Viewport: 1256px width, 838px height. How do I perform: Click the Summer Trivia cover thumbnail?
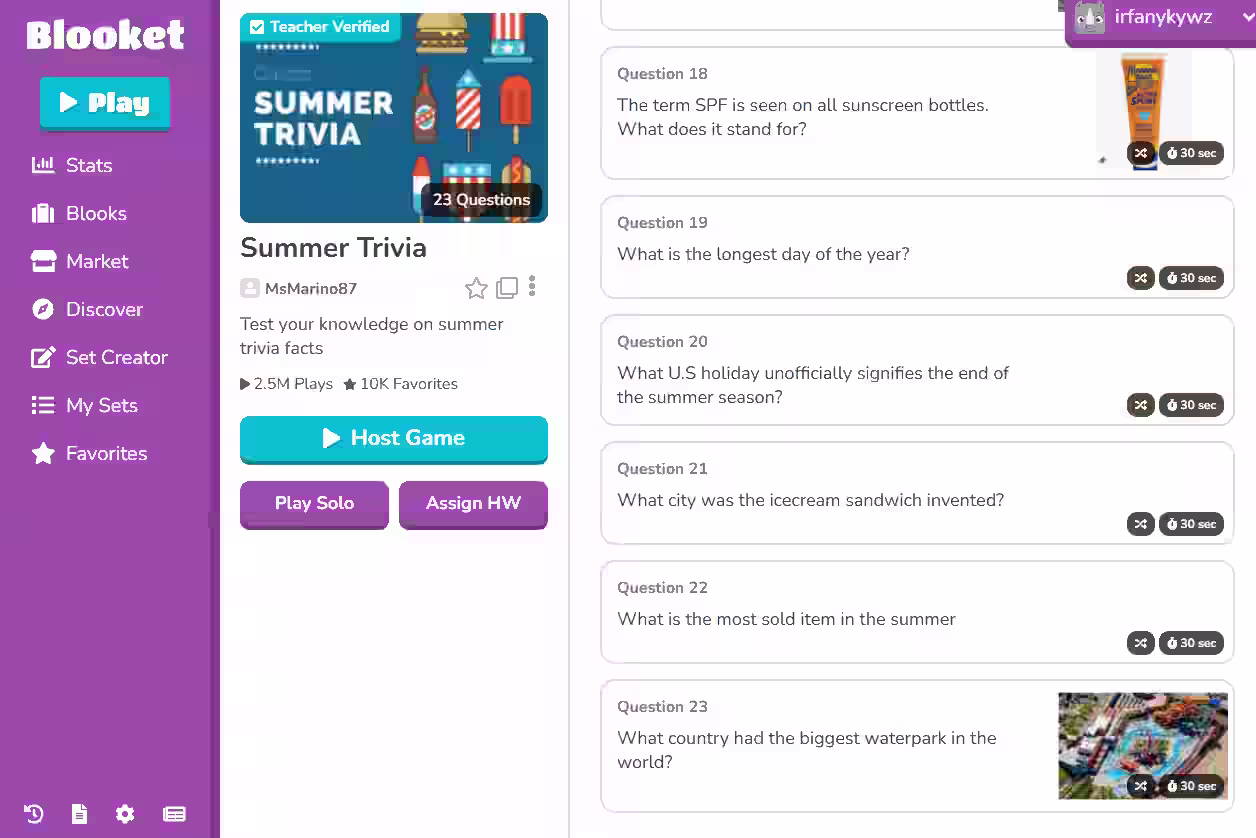(394, 118)
